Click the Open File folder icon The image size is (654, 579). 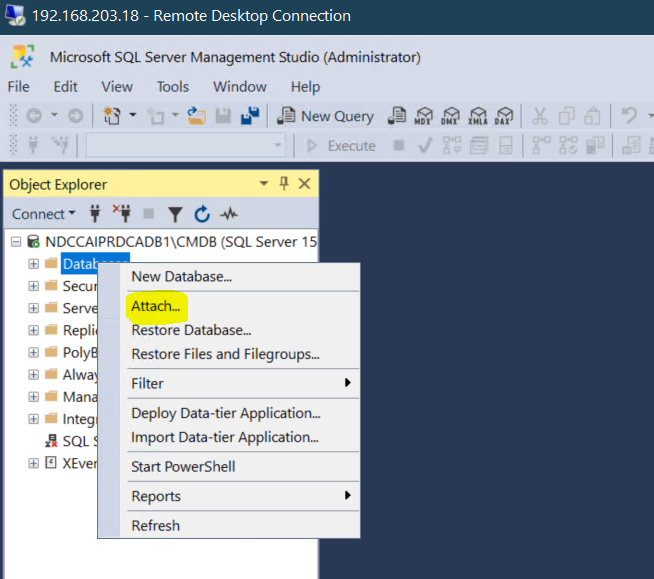(196, 116)
